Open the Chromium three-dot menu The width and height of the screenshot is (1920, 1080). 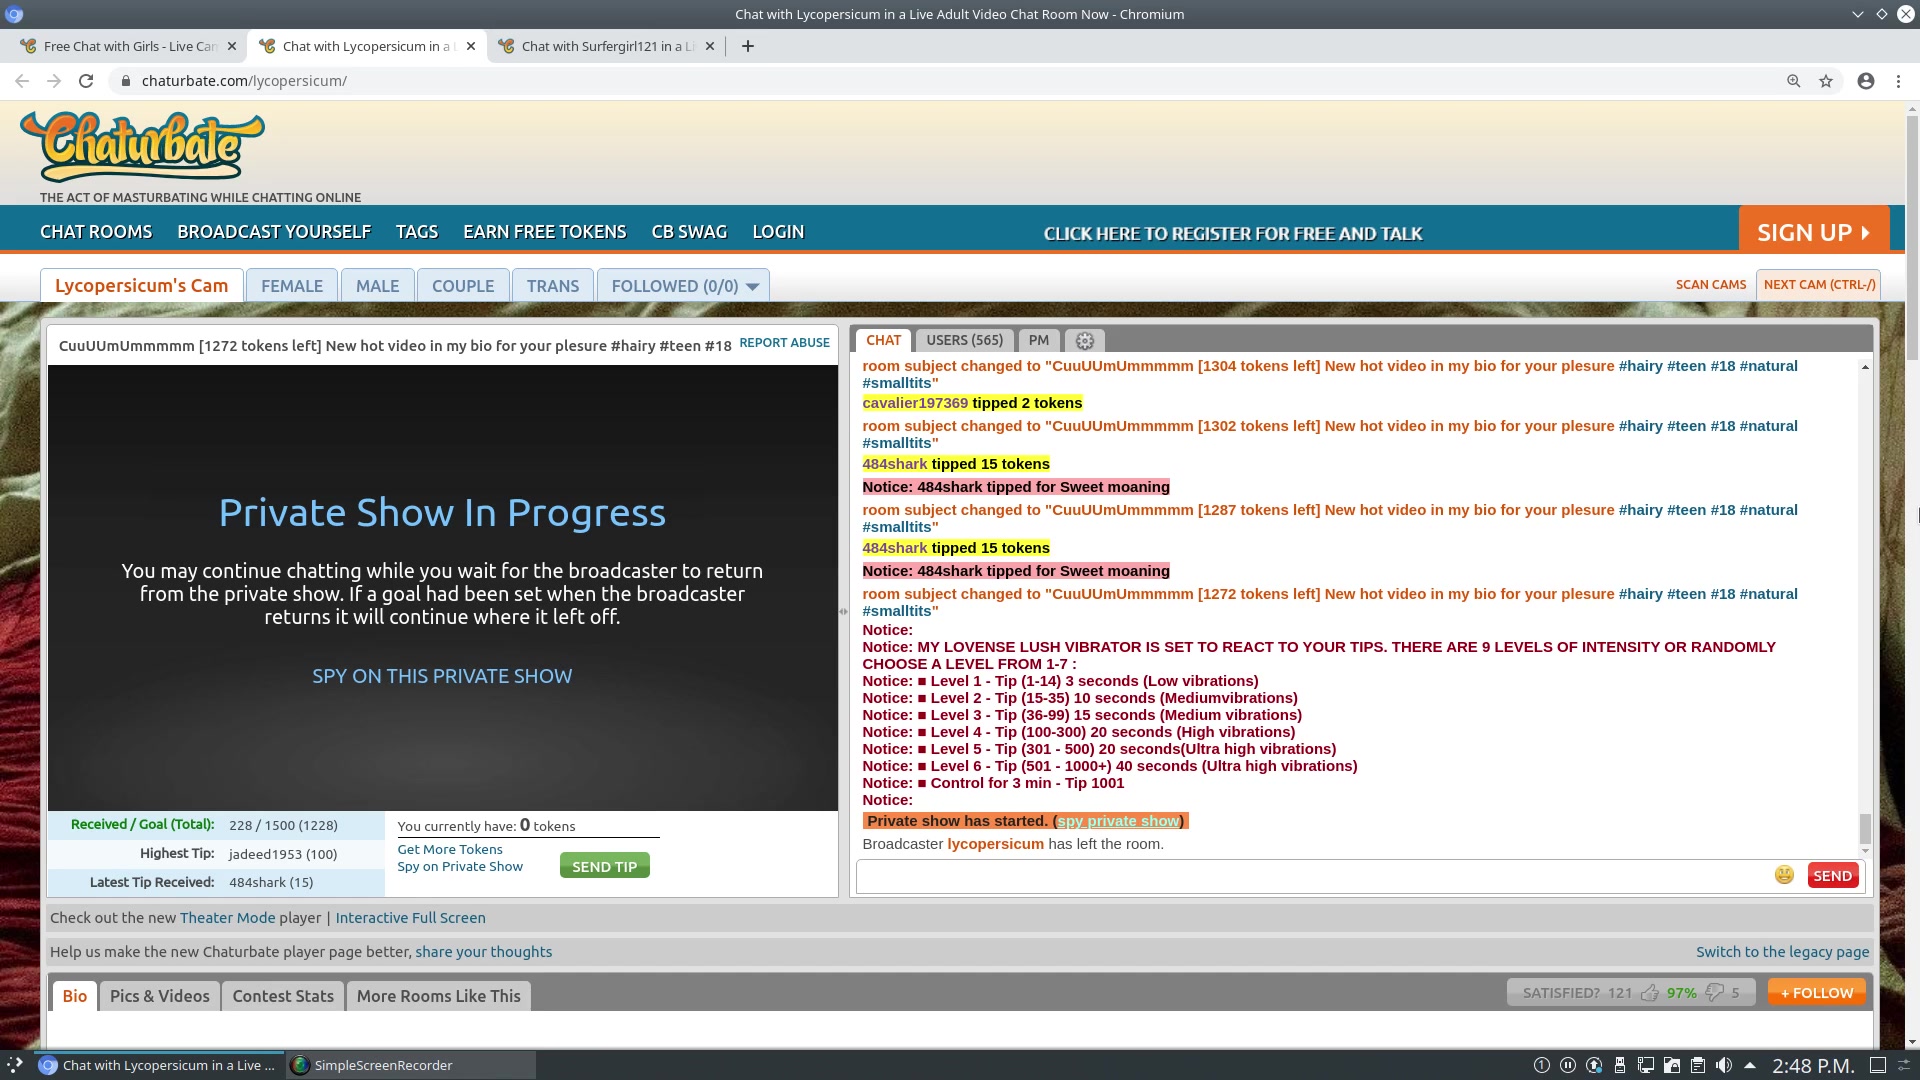1898,81
